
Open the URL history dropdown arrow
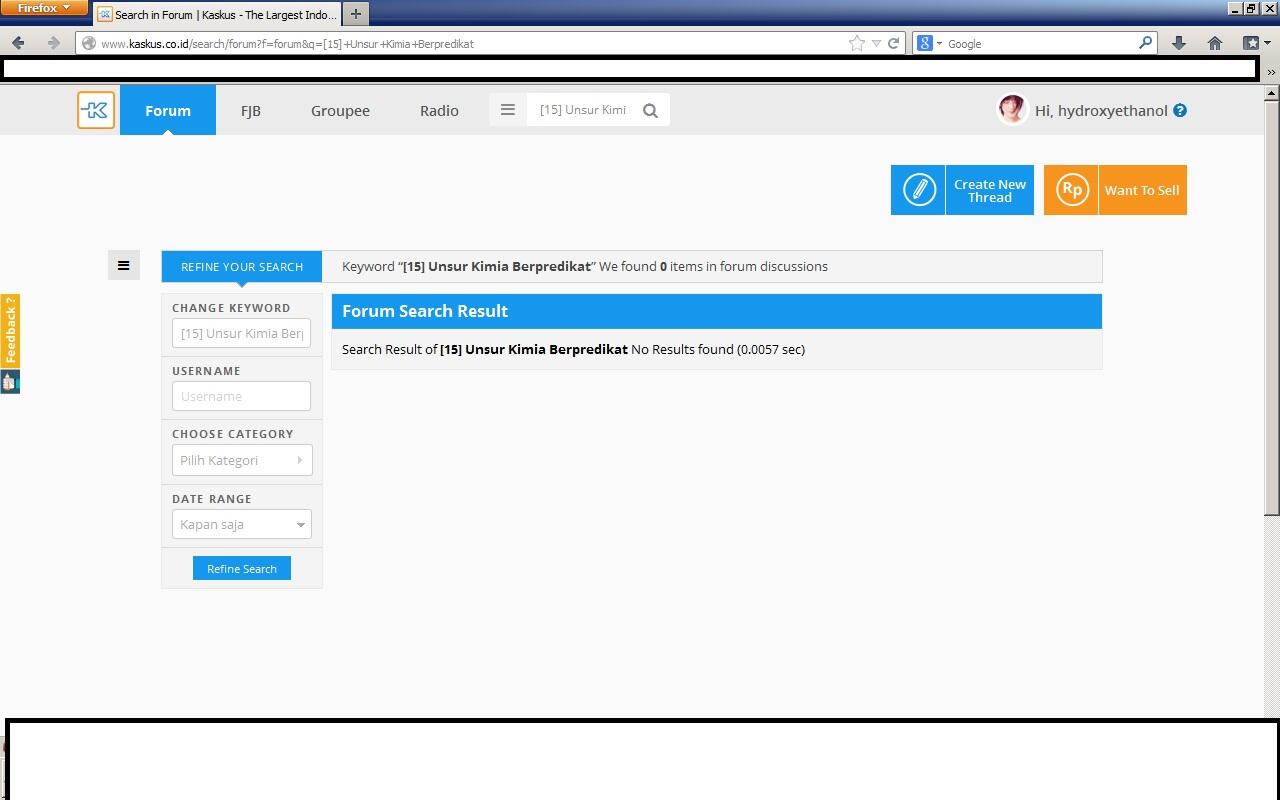point(876,43)
